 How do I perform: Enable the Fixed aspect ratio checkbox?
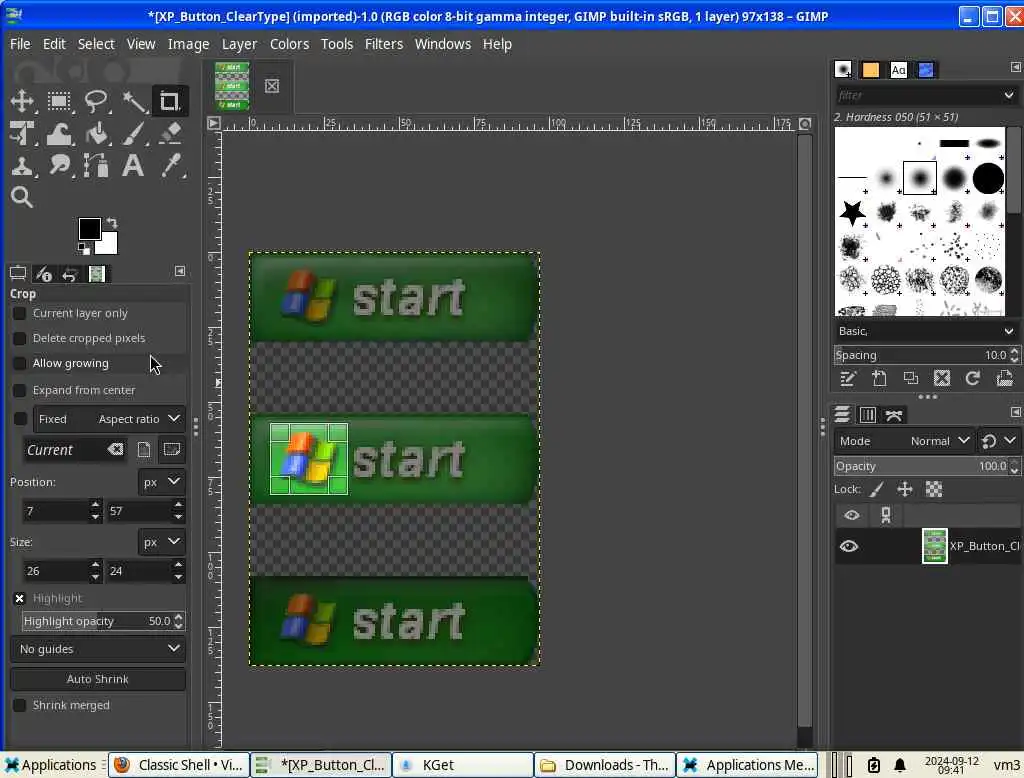click(x=20, y=419)
